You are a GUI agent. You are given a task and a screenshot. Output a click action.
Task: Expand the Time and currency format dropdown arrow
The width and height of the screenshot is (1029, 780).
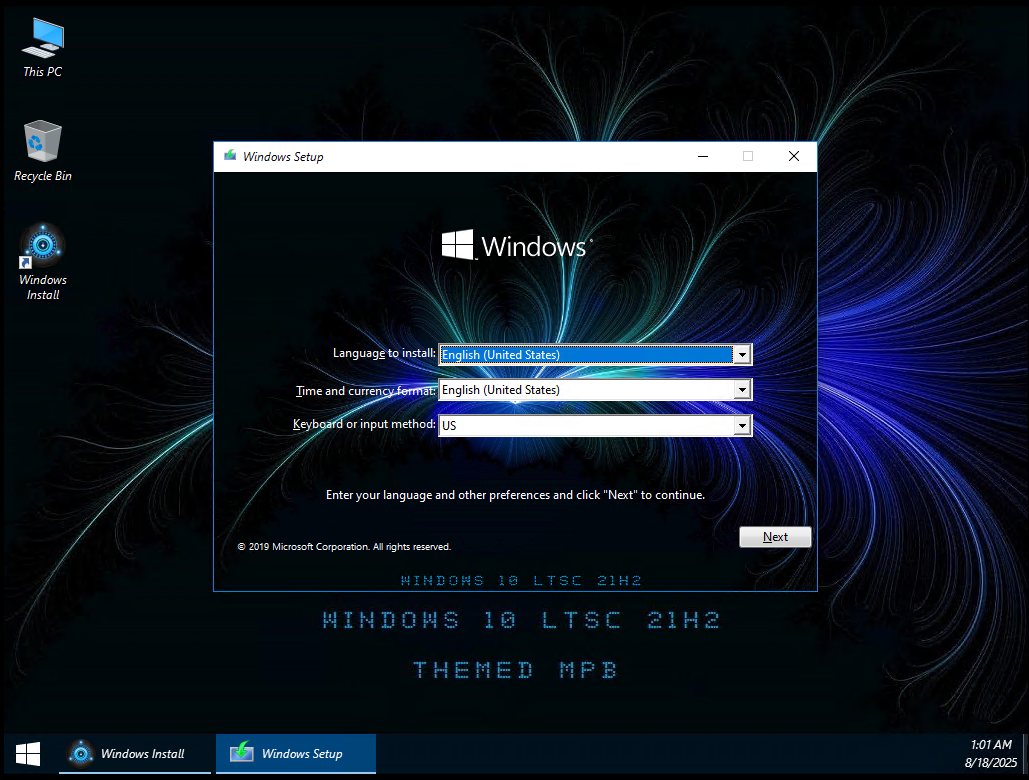742,390
